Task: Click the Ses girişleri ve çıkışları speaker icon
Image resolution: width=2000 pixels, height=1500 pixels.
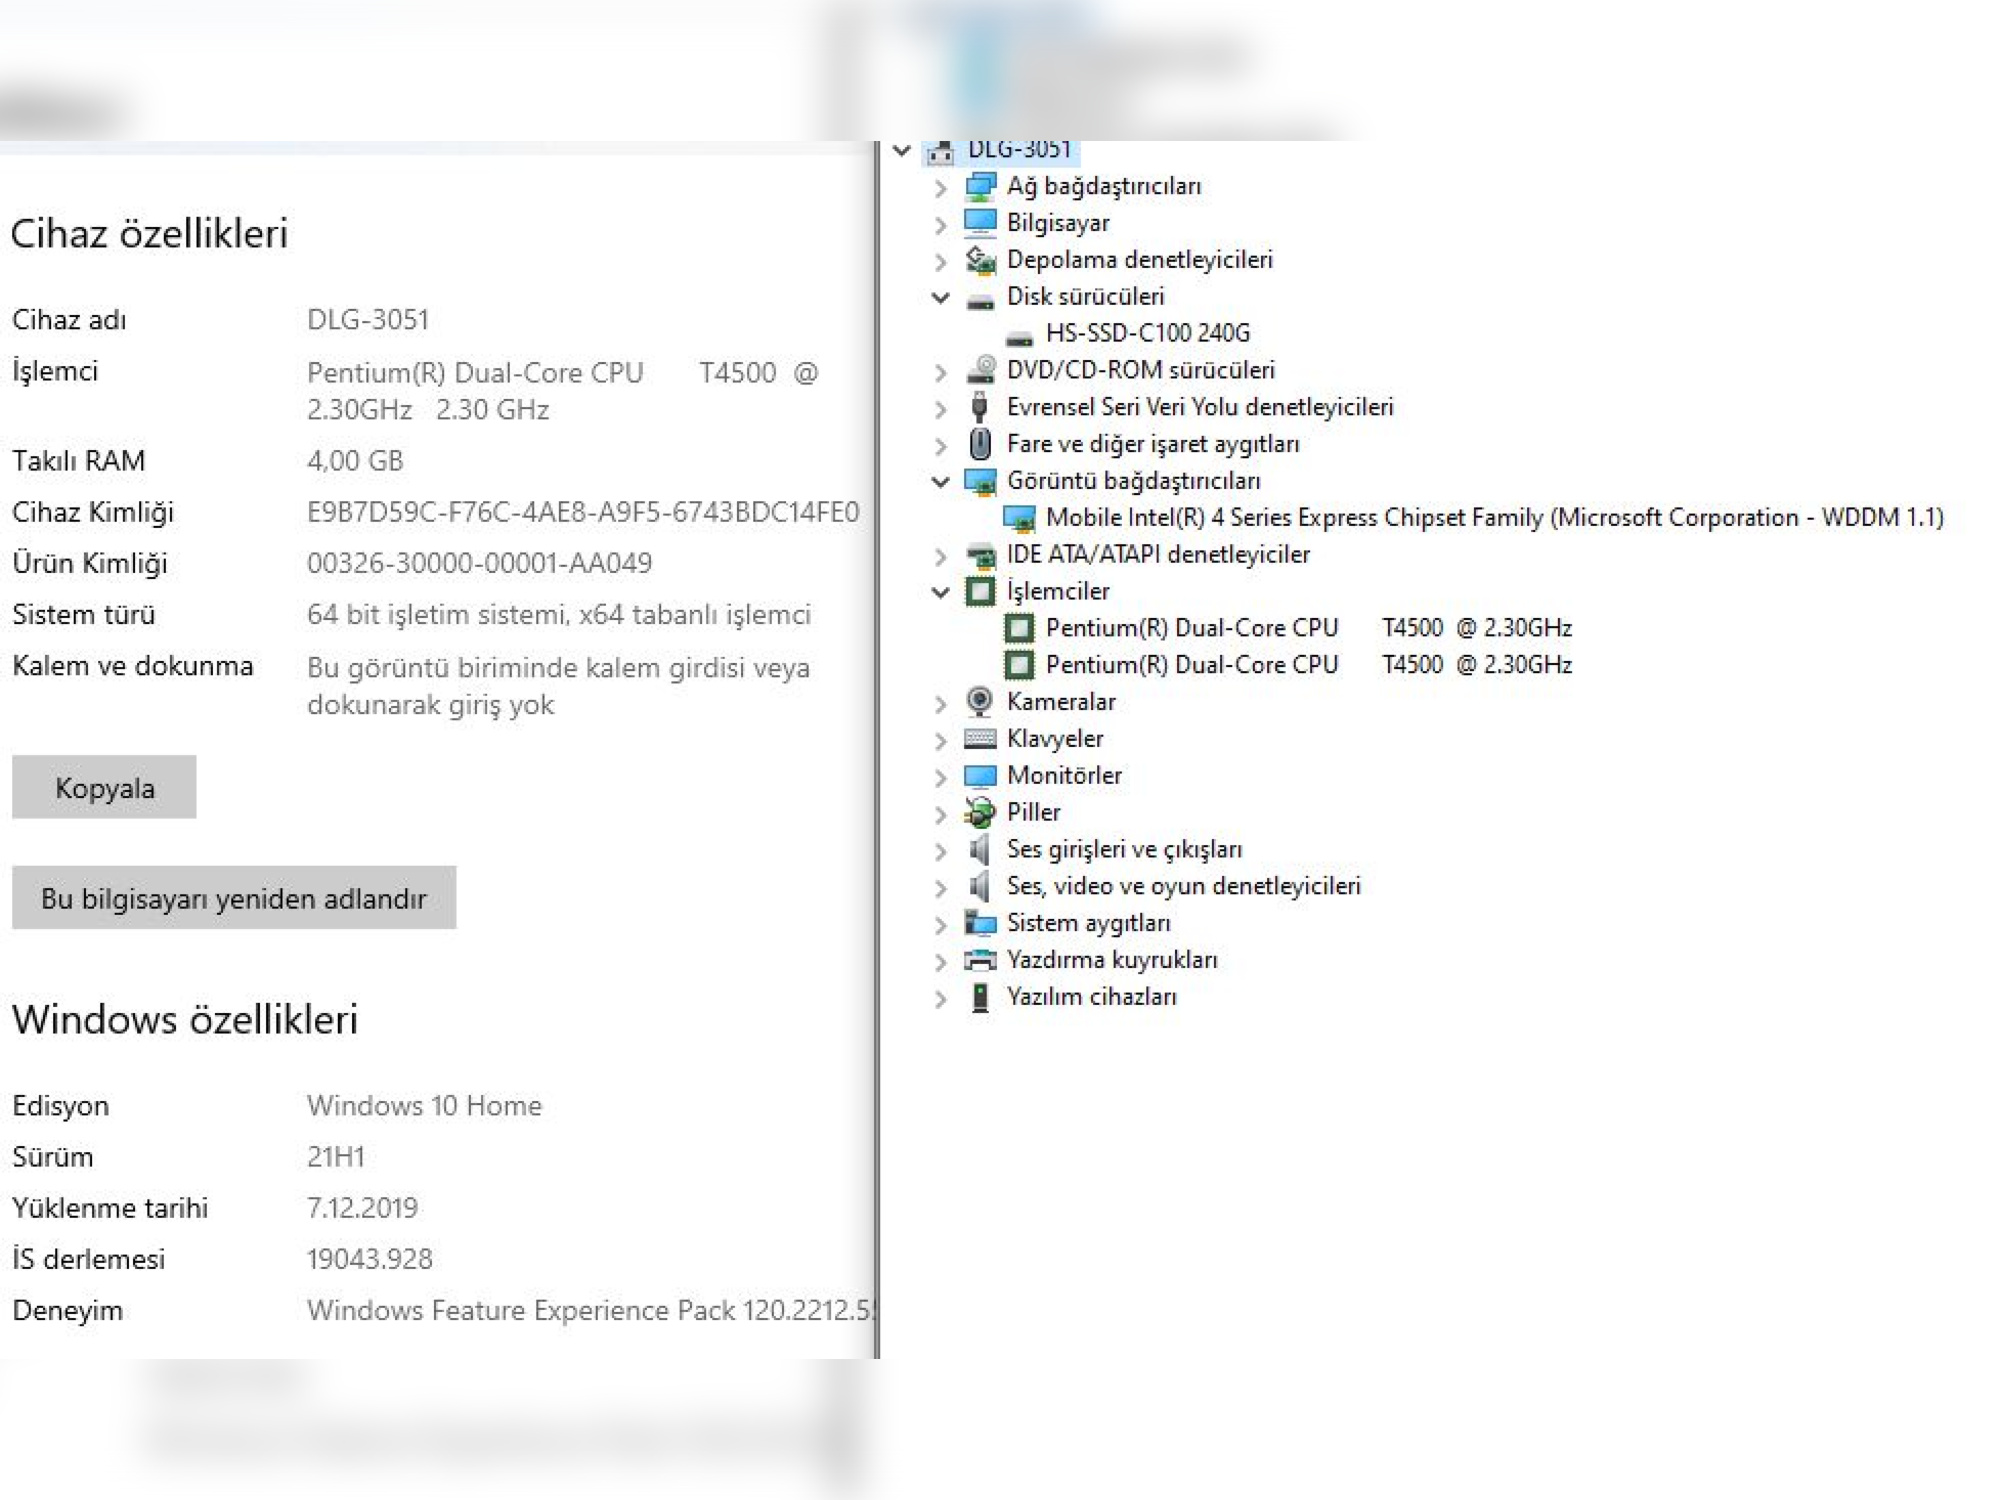Action: (x=980, y=849)
